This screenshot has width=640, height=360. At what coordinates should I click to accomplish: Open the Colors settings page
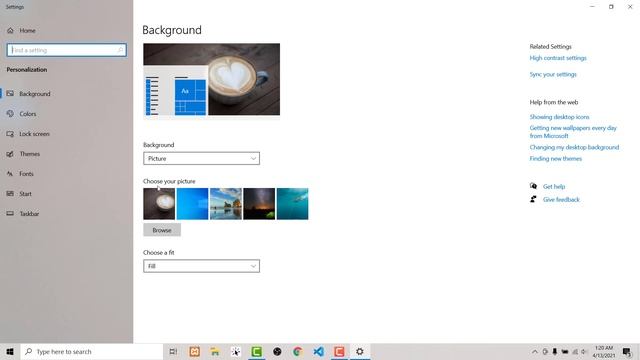click(22, 114)
